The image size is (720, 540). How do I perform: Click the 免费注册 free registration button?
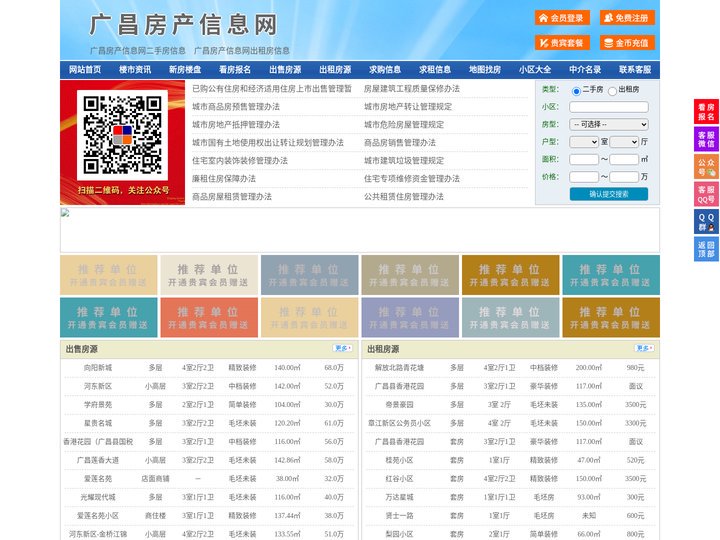pyautogui.click(x=627, y=18)
